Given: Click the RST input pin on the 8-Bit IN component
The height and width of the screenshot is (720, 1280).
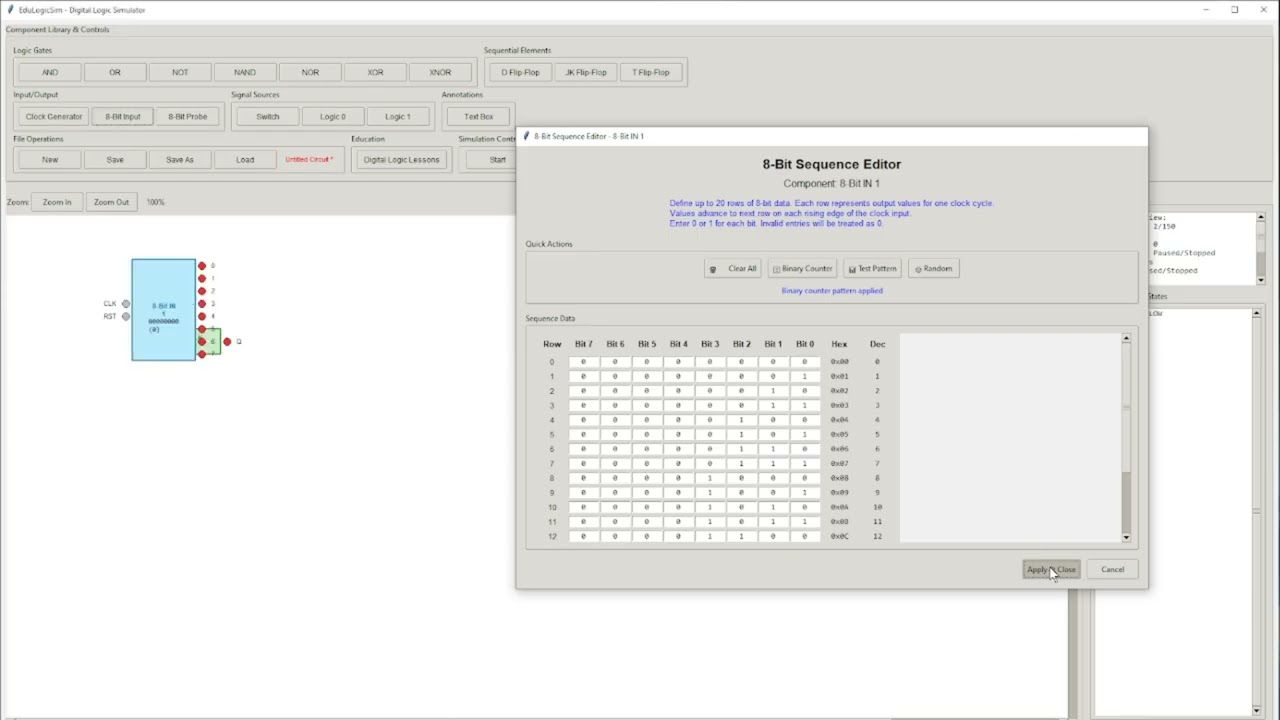Looking at the screenshot, I should click(x=126, y=317).
